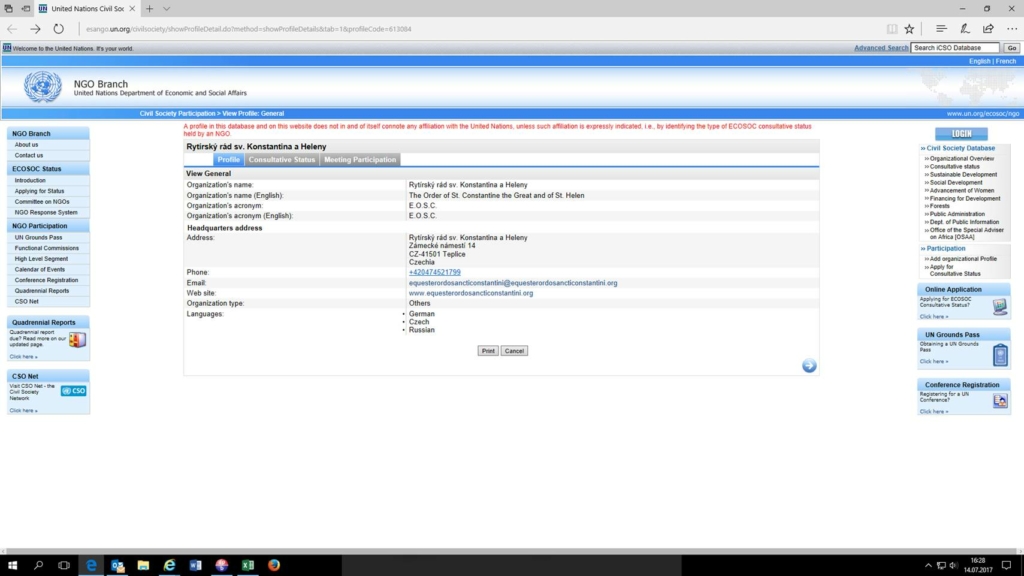The image size is (1024, 576).
Task: Open Edge Settings and more menu
Action: [1012, 29]
